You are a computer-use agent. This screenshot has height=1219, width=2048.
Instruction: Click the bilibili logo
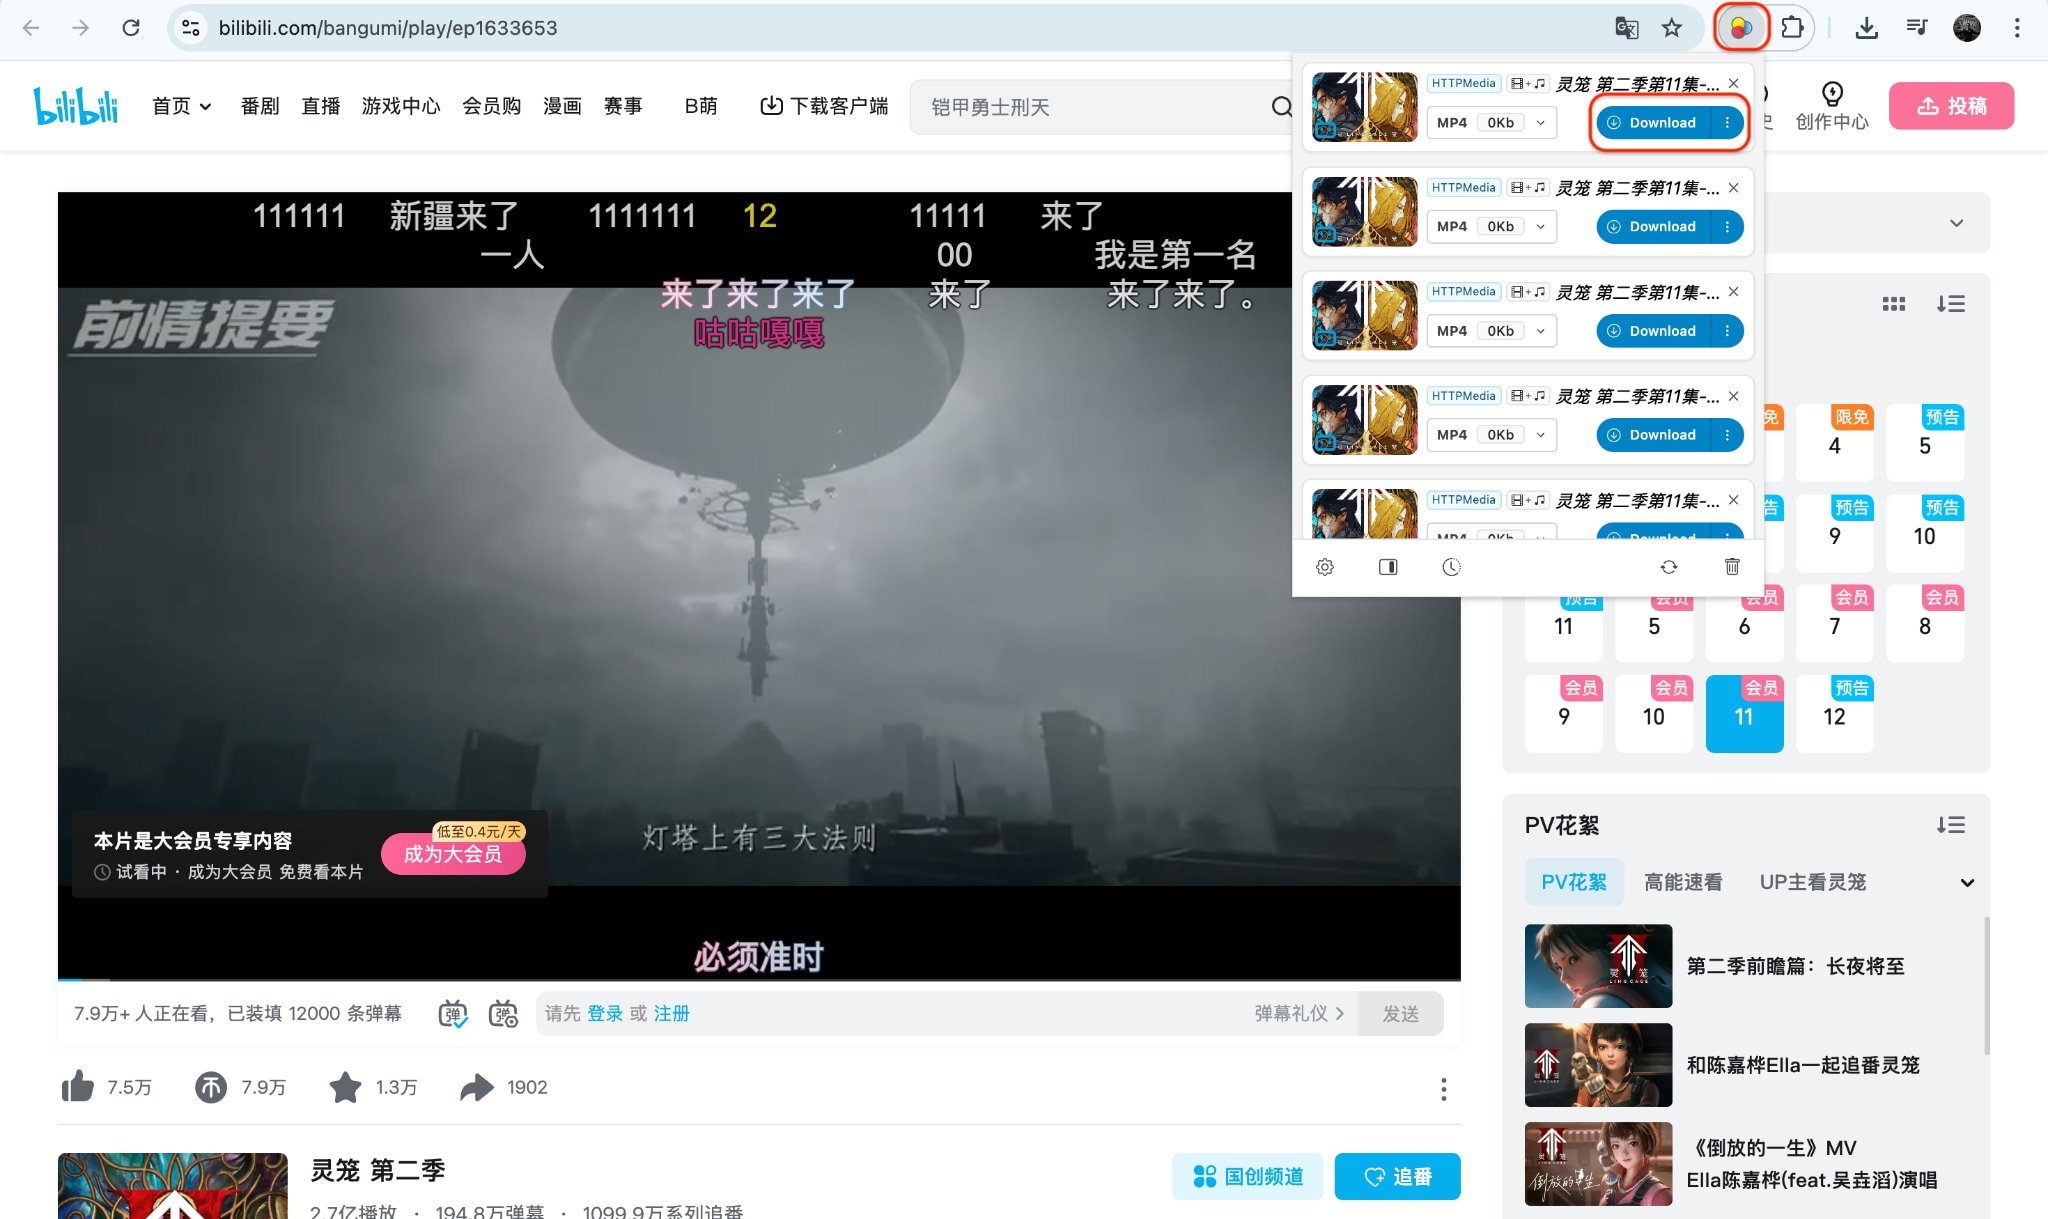[76, 105]
